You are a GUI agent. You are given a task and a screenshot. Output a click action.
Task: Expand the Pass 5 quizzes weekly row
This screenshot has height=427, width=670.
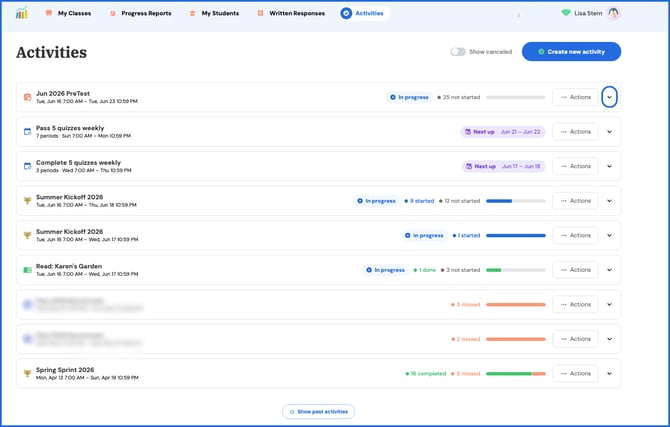[609, 132]
